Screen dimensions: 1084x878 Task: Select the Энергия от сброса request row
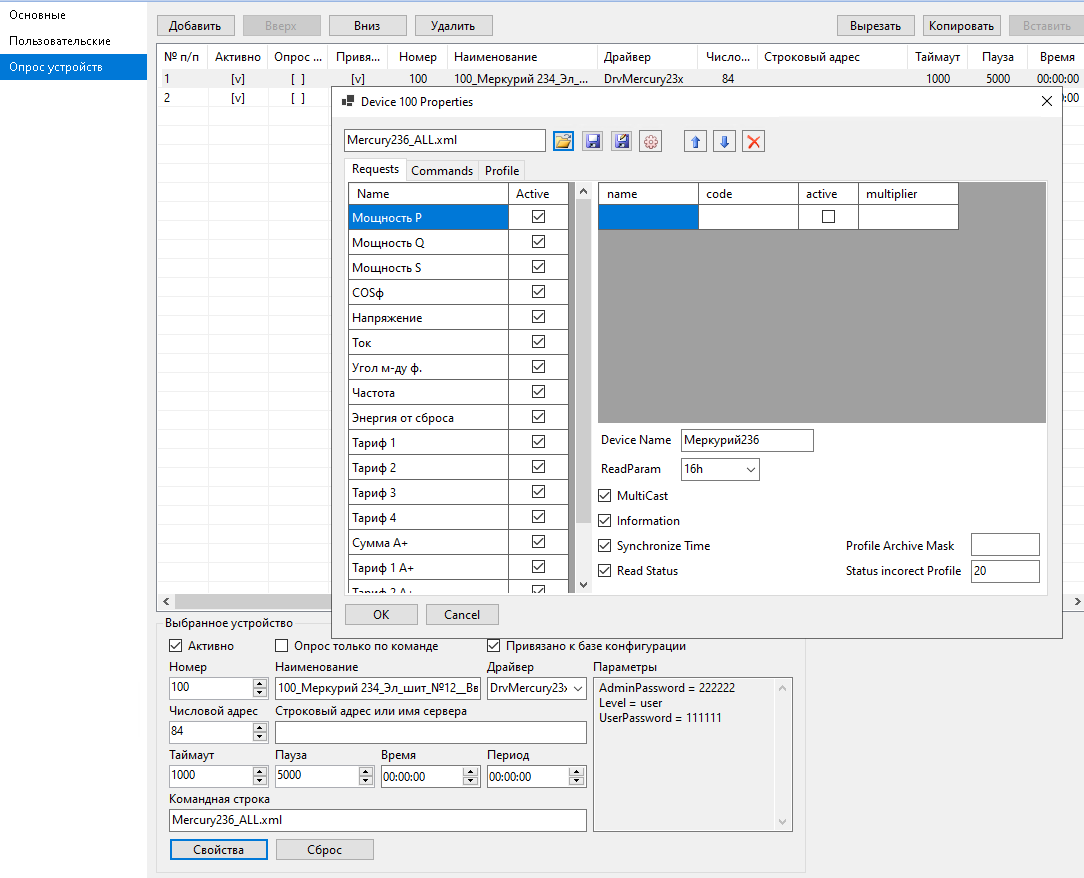[x=428, y=418]
